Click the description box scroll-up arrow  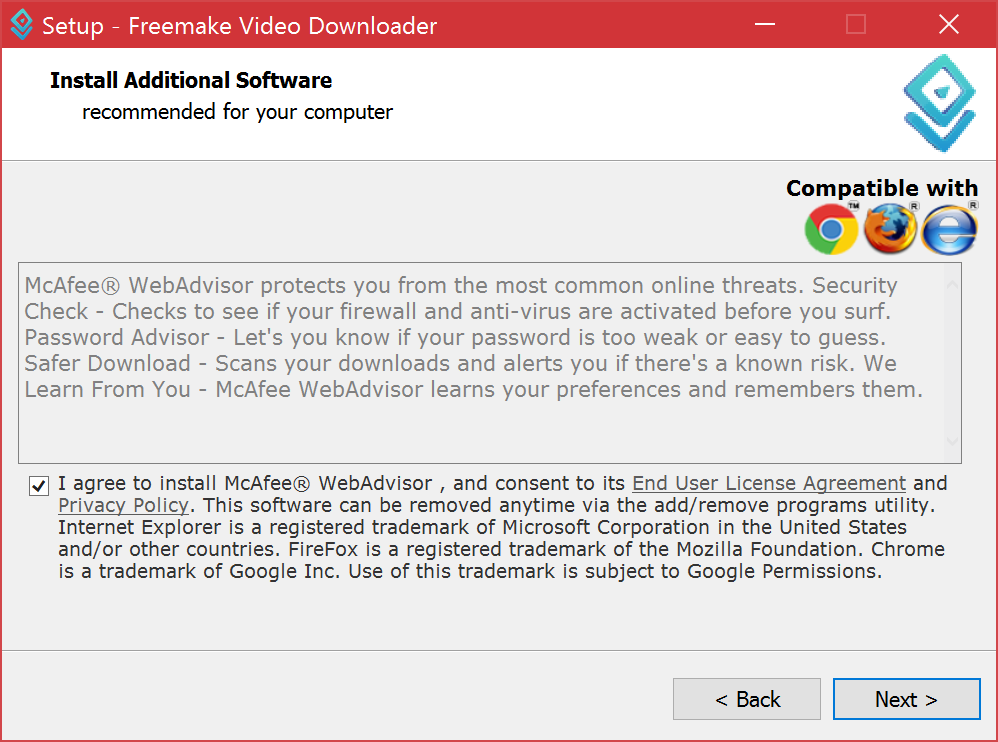click(952, 285)
